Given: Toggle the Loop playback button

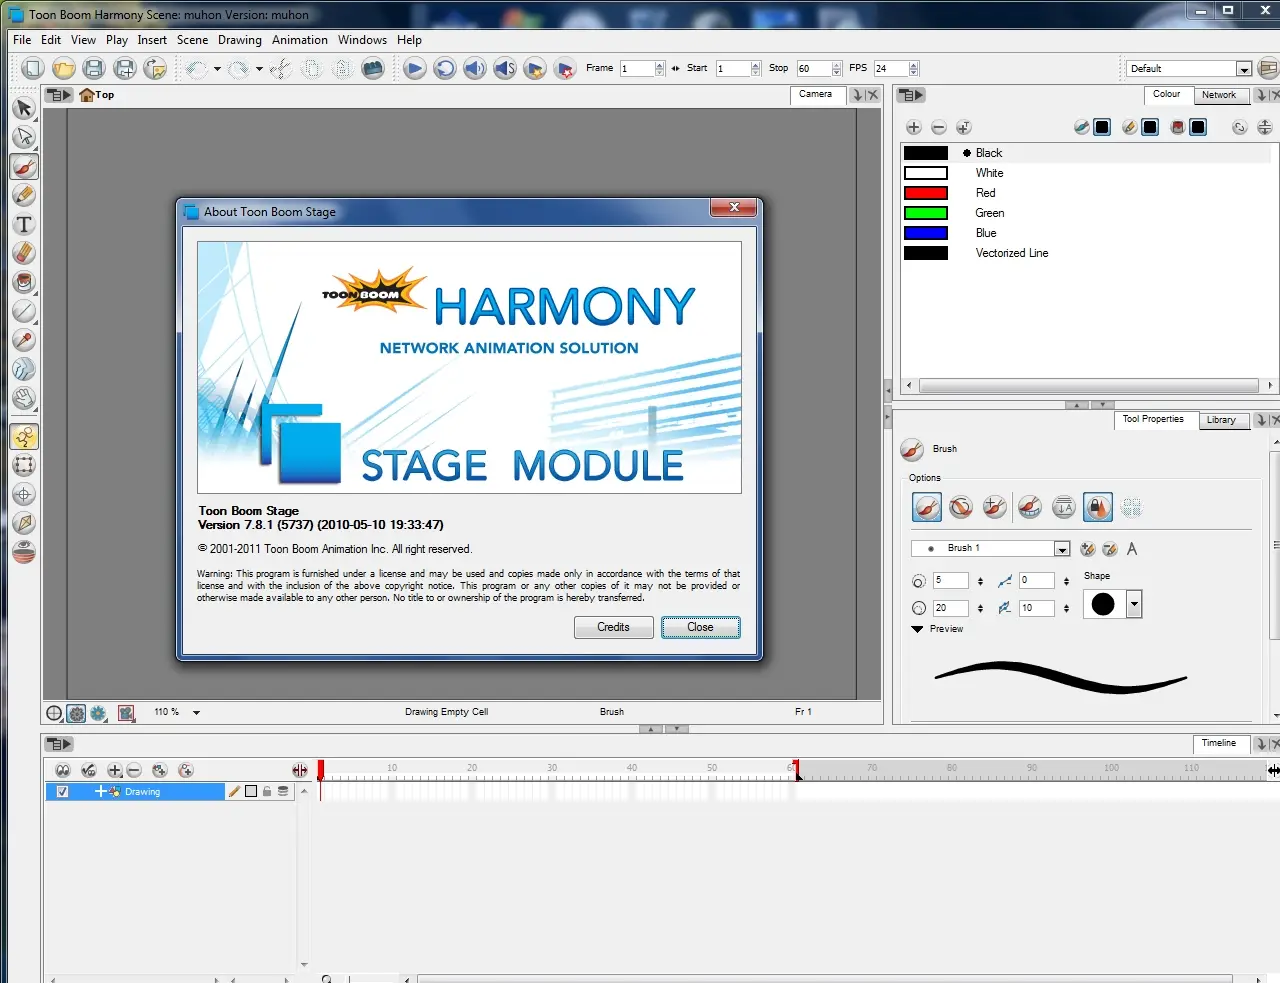Looking at the screenshot, I should click(x=445, y=68).
